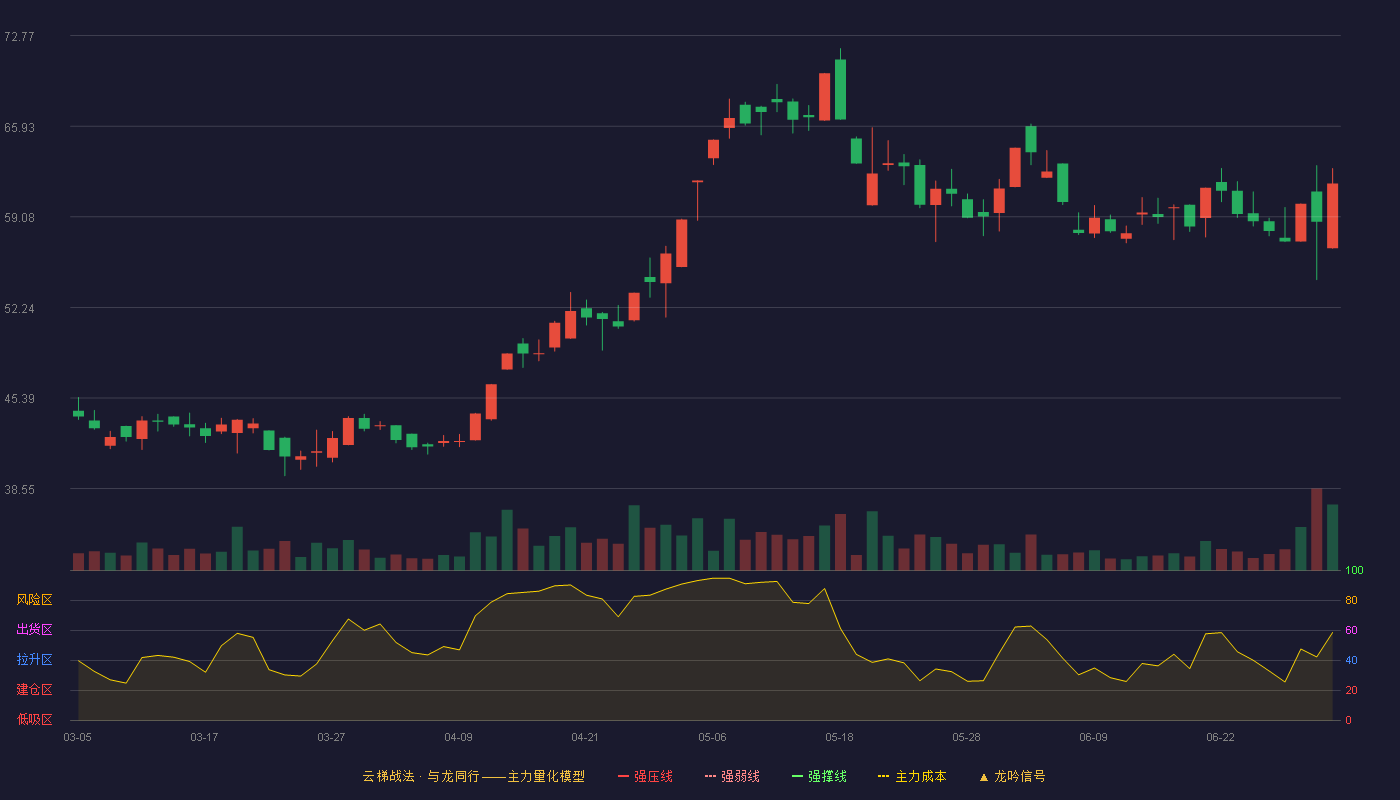Select the 04-09 date axis label
Screen dimensions: 1400x800
tap(458, 737)
